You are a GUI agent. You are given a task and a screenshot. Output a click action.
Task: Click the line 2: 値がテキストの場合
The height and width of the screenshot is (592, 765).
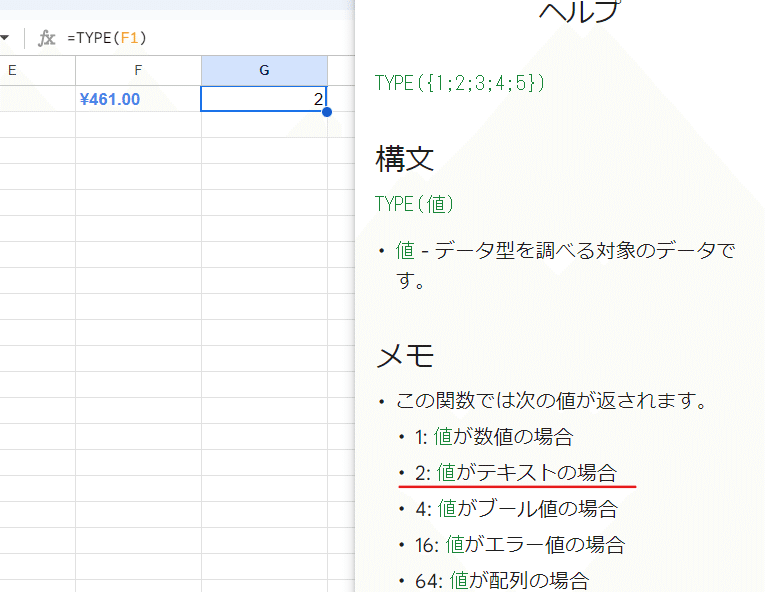tap(516, 473)
